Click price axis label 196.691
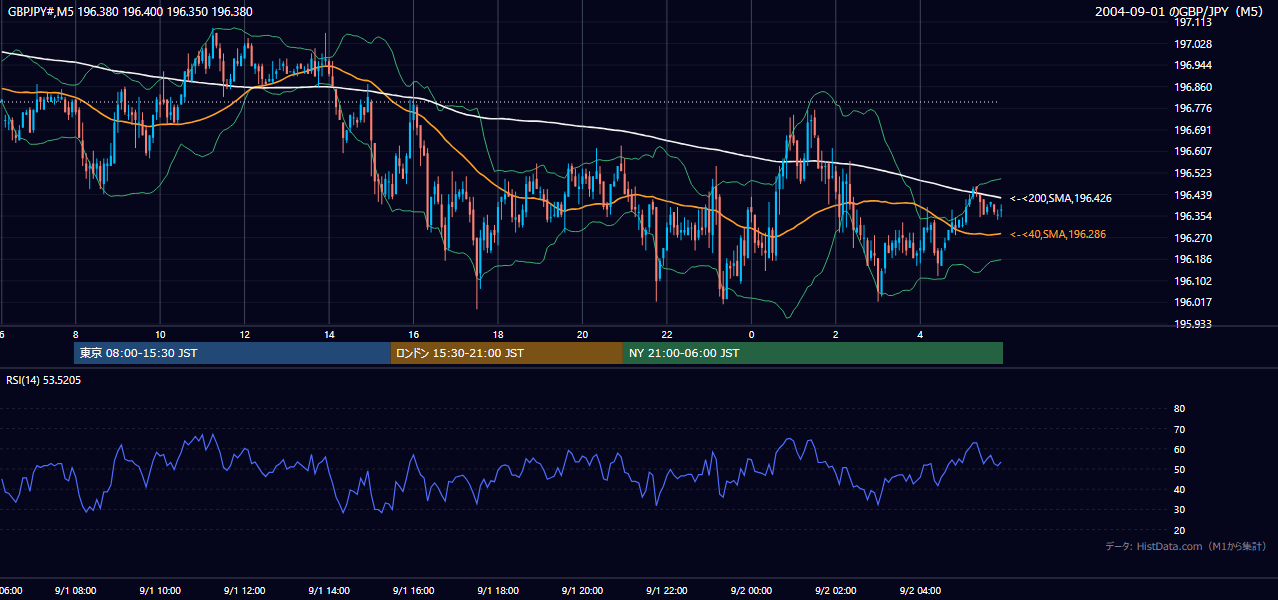1278x600 pixels. click(1193, 130)
